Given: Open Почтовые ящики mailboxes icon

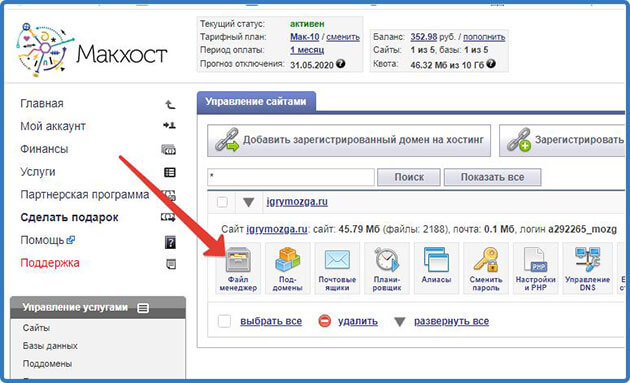Looking at the screenshot, I should click(x=337, y=268).
